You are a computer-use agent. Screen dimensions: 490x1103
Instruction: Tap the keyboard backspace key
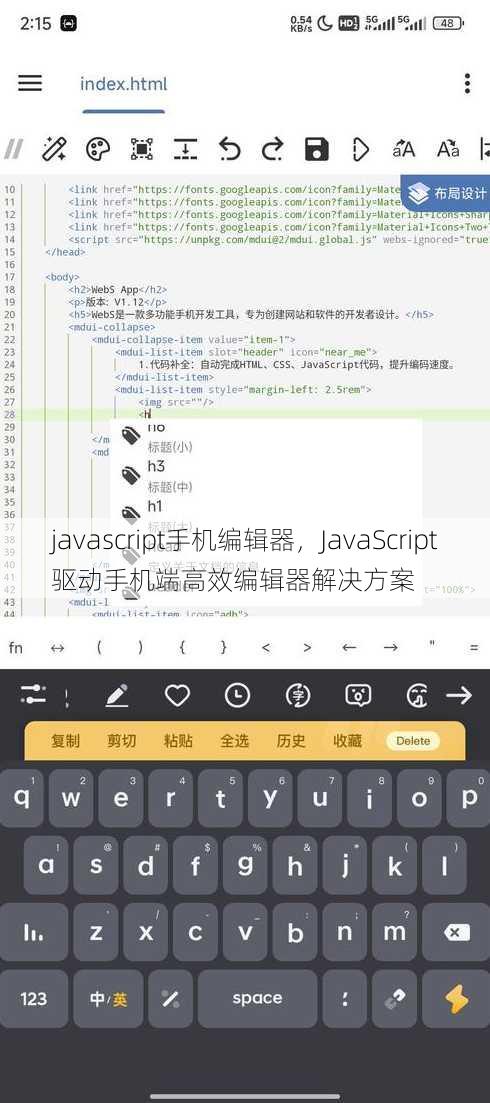point(456,932)
